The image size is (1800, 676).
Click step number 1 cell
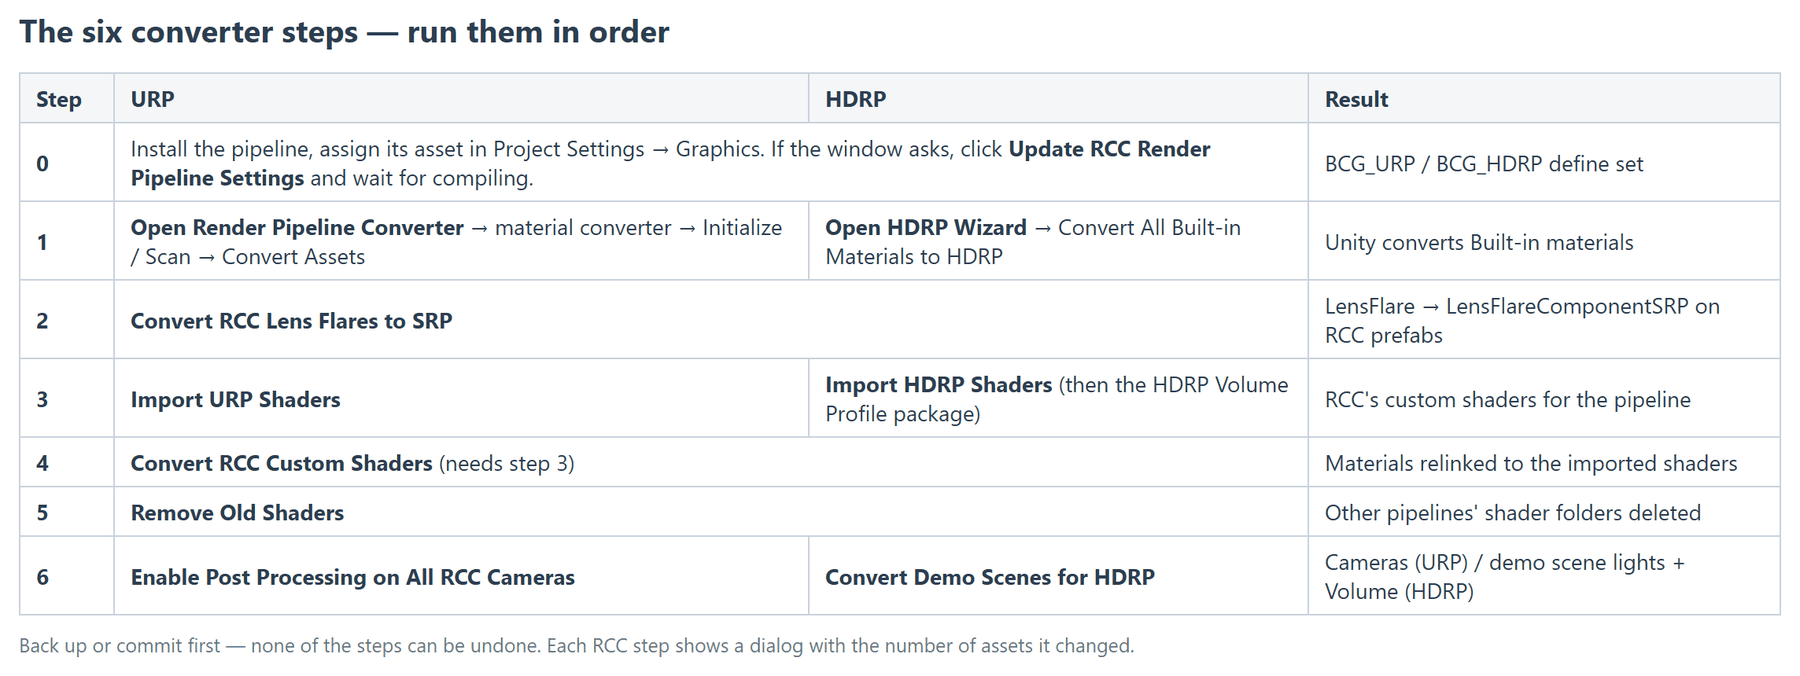67,242
